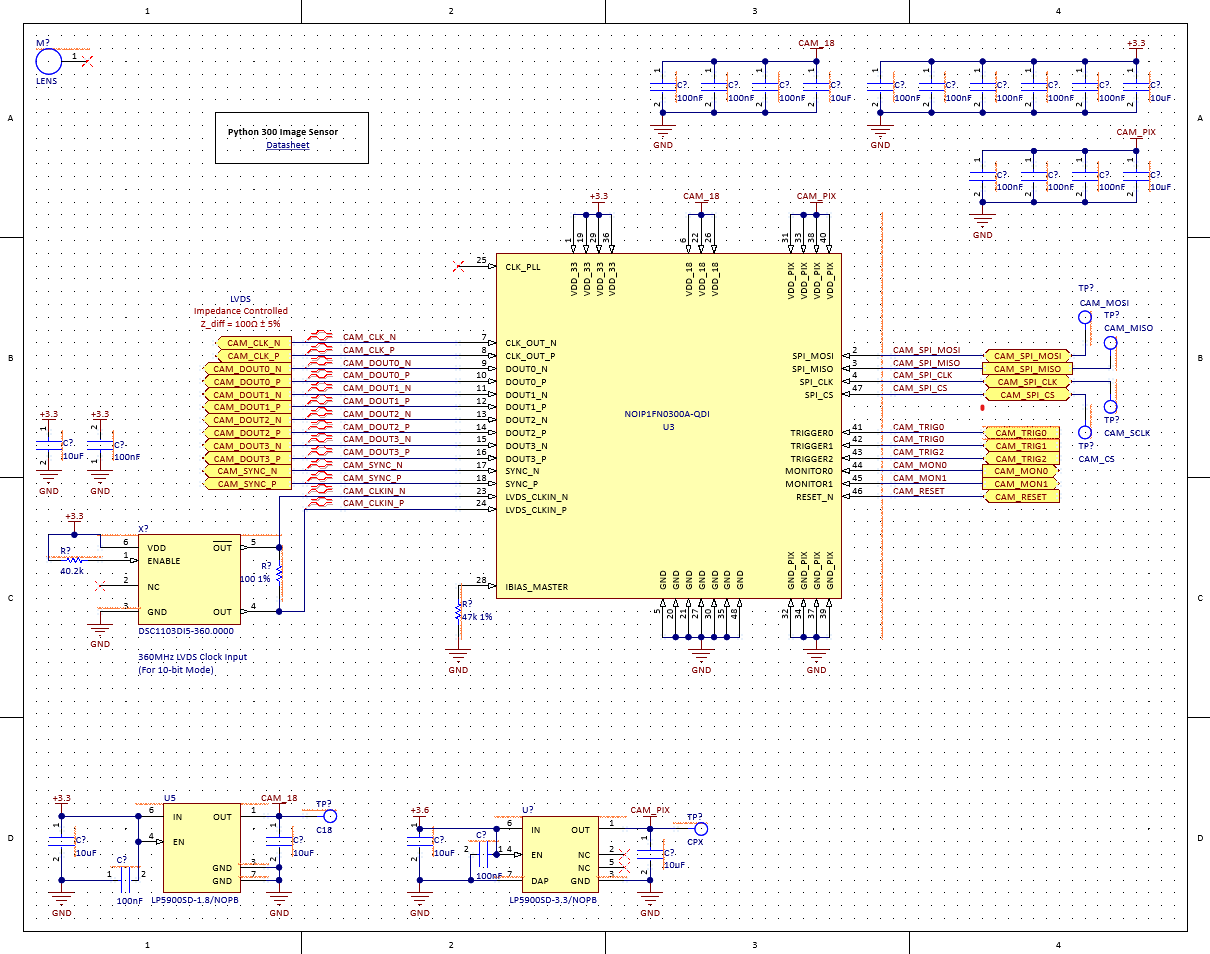Click differential pair directive on CAM_CLKIN_P net
Screen dimensions: 1210x954
coord(320,503)
